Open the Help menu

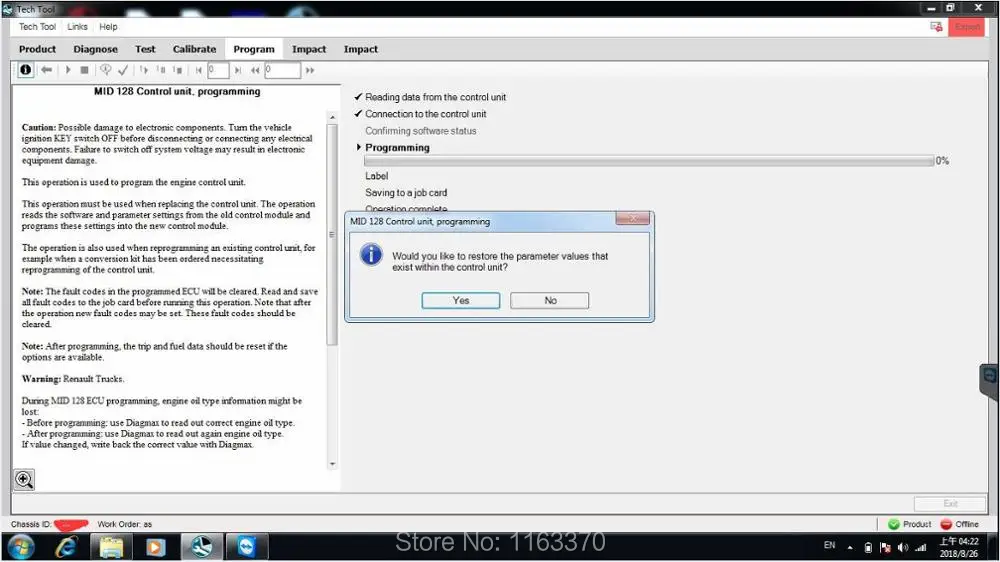pyautogui.click(x=108, y=27)
